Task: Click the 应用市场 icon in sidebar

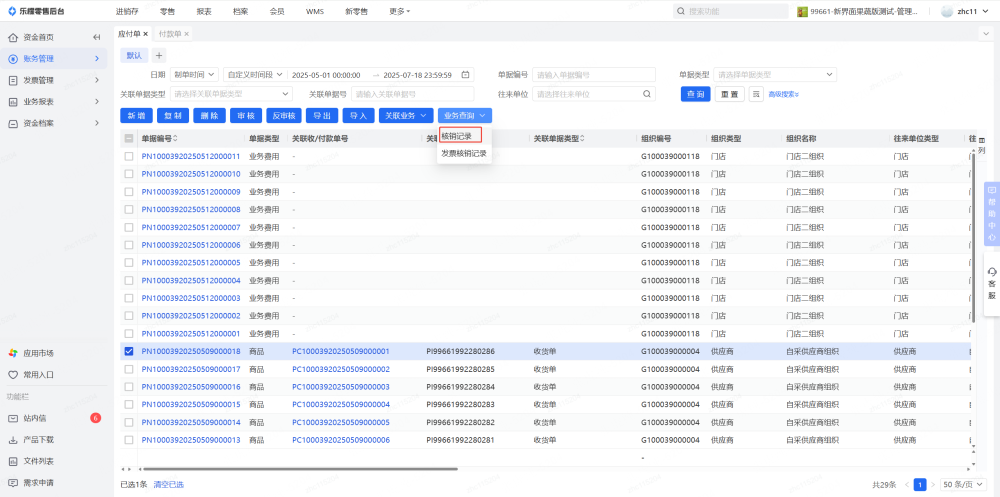Action: click(x=13, y=353)
